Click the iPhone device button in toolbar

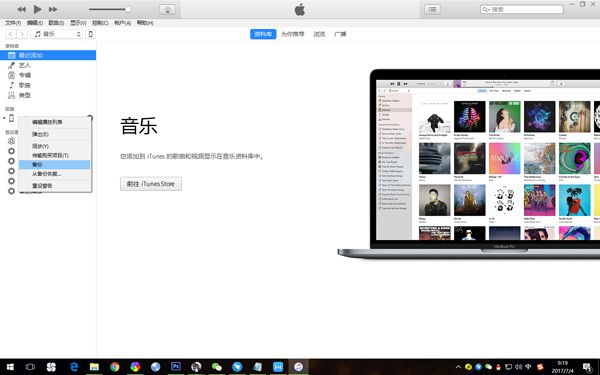coord(90,34)
